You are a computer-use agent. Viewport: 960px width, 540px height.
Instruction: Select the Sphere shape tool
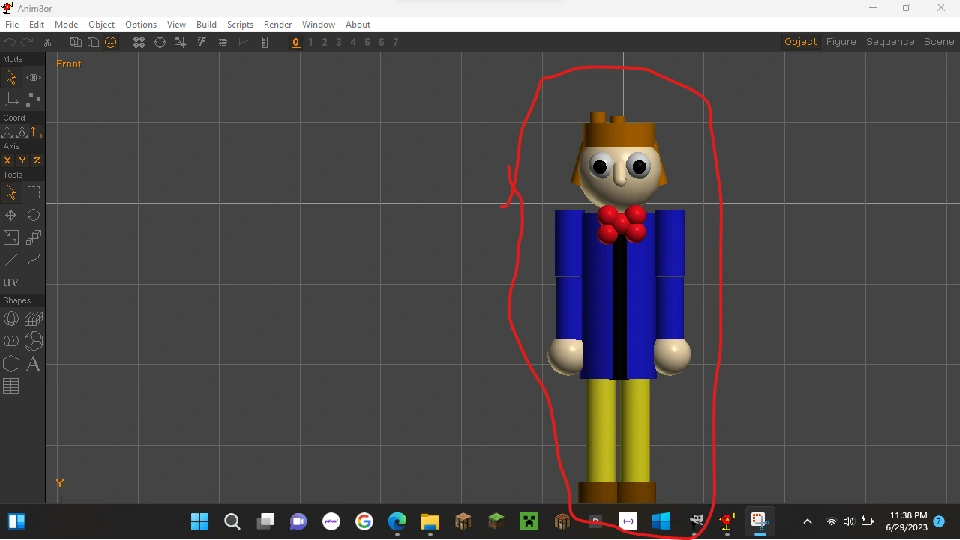pyautogui.click(x=11, y=319)
